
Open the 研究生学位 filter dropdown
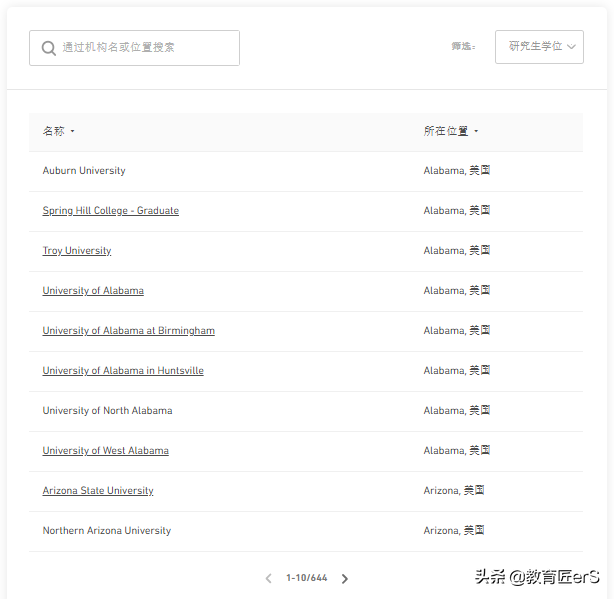tap(539, 47)
